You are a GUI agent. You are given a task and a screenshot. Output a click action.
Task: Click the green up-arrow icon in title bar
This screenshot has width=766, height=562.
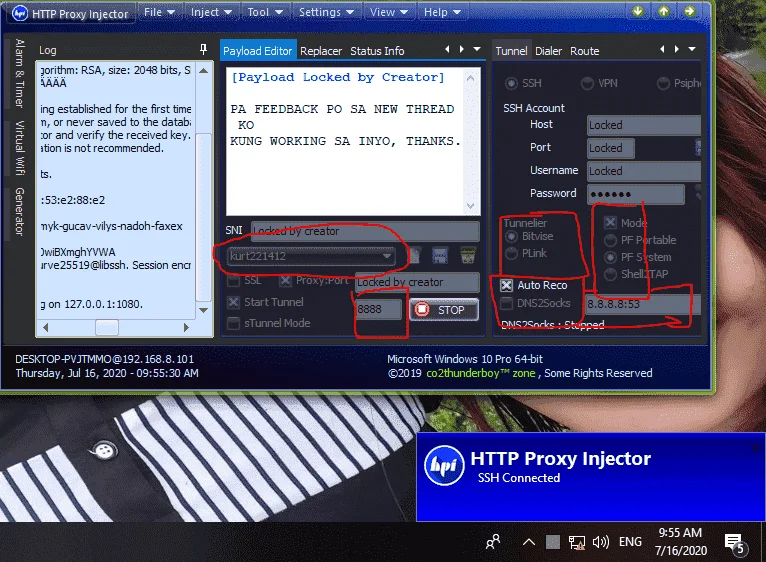(663, 11)
